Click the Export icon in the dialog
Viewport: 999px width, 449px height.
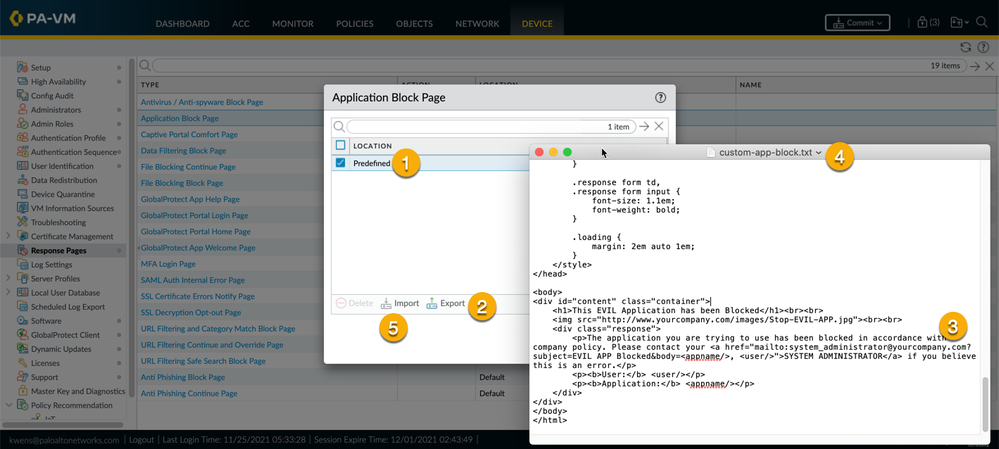[x=432, y=303]
